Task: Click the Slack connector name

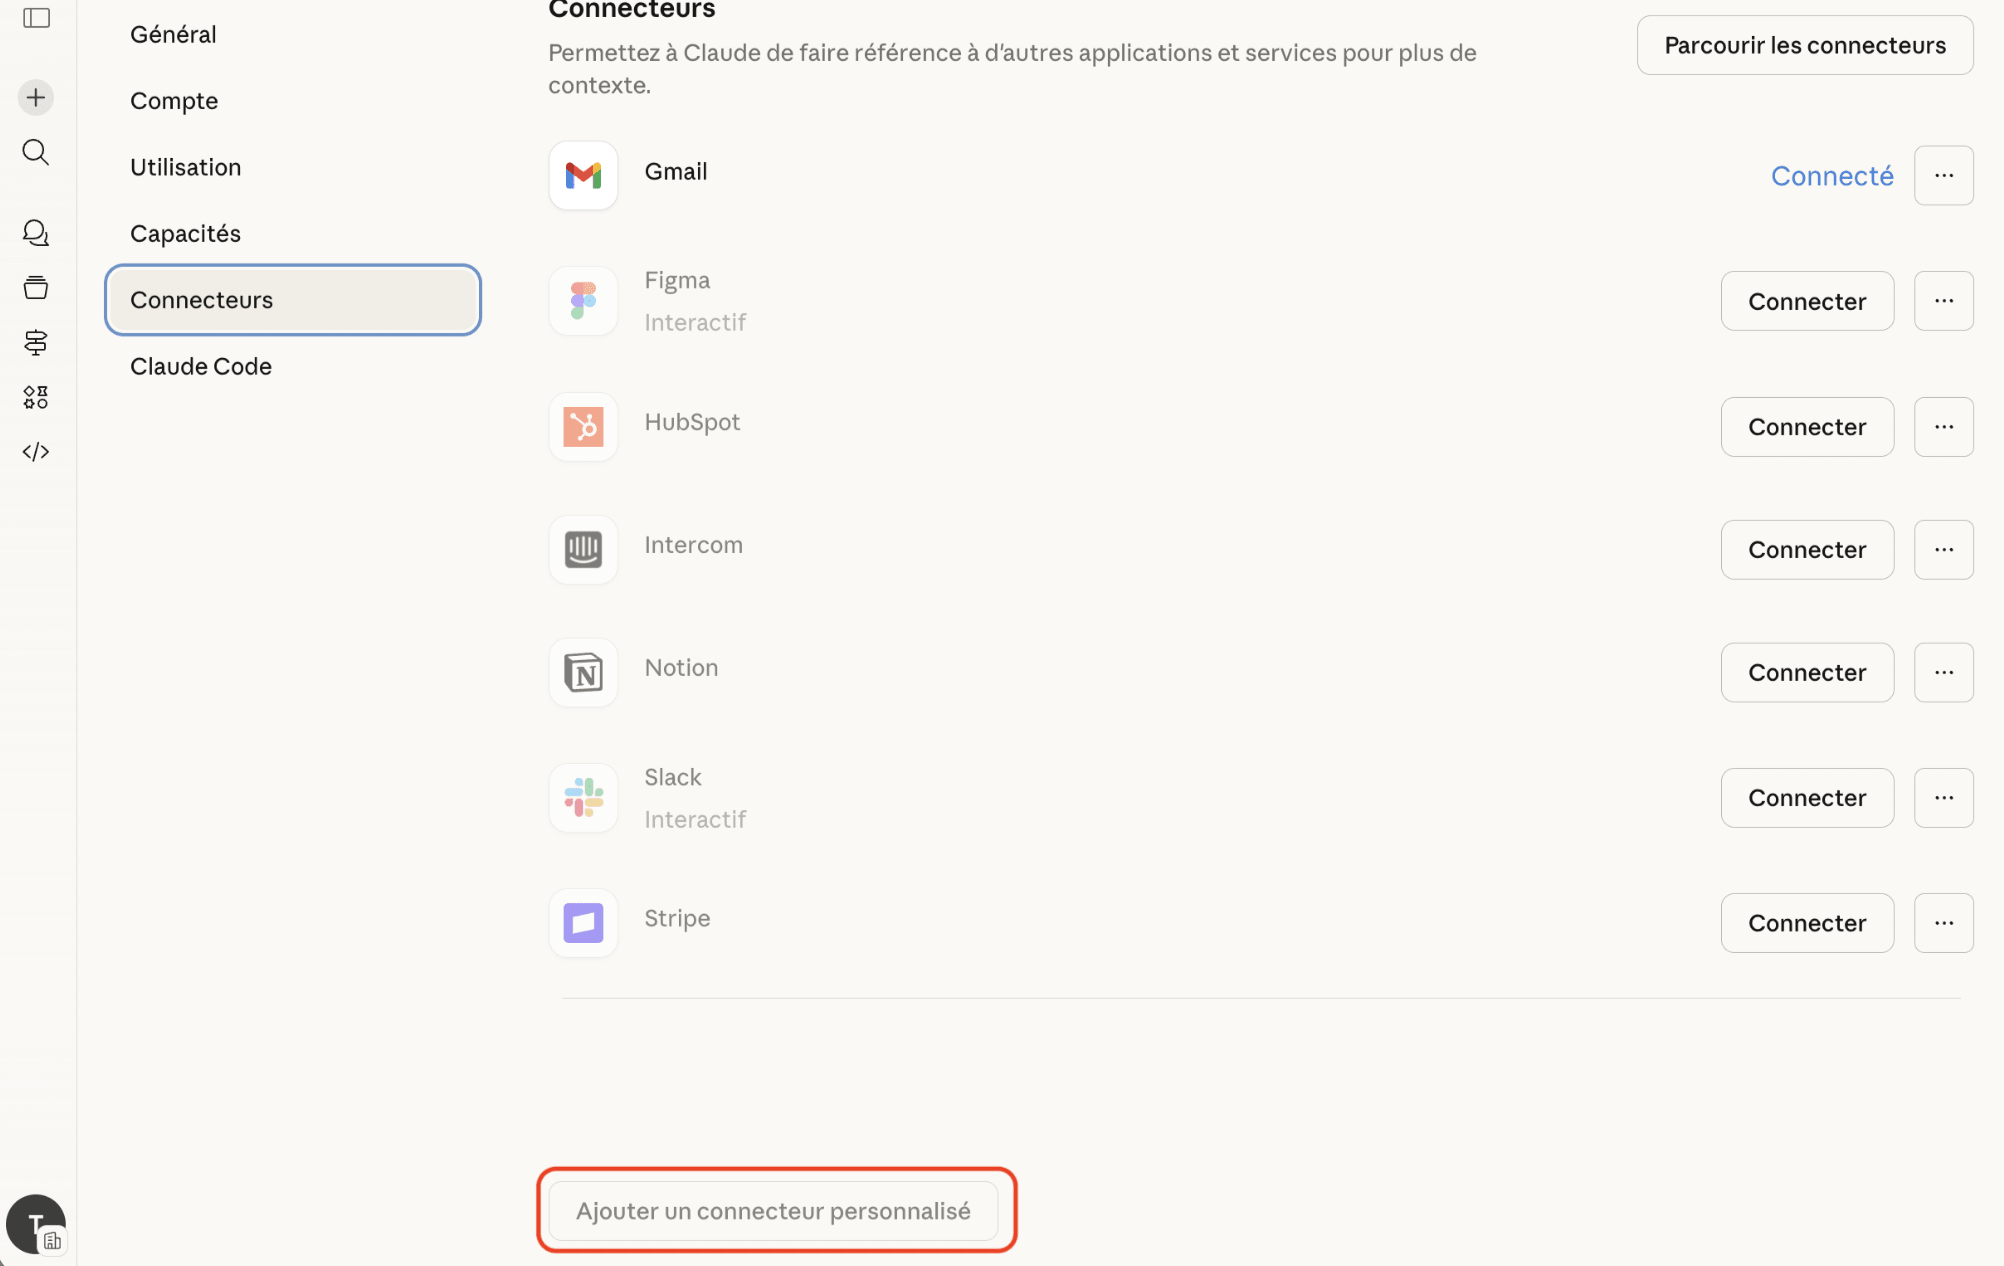Action: coord(672,777)
